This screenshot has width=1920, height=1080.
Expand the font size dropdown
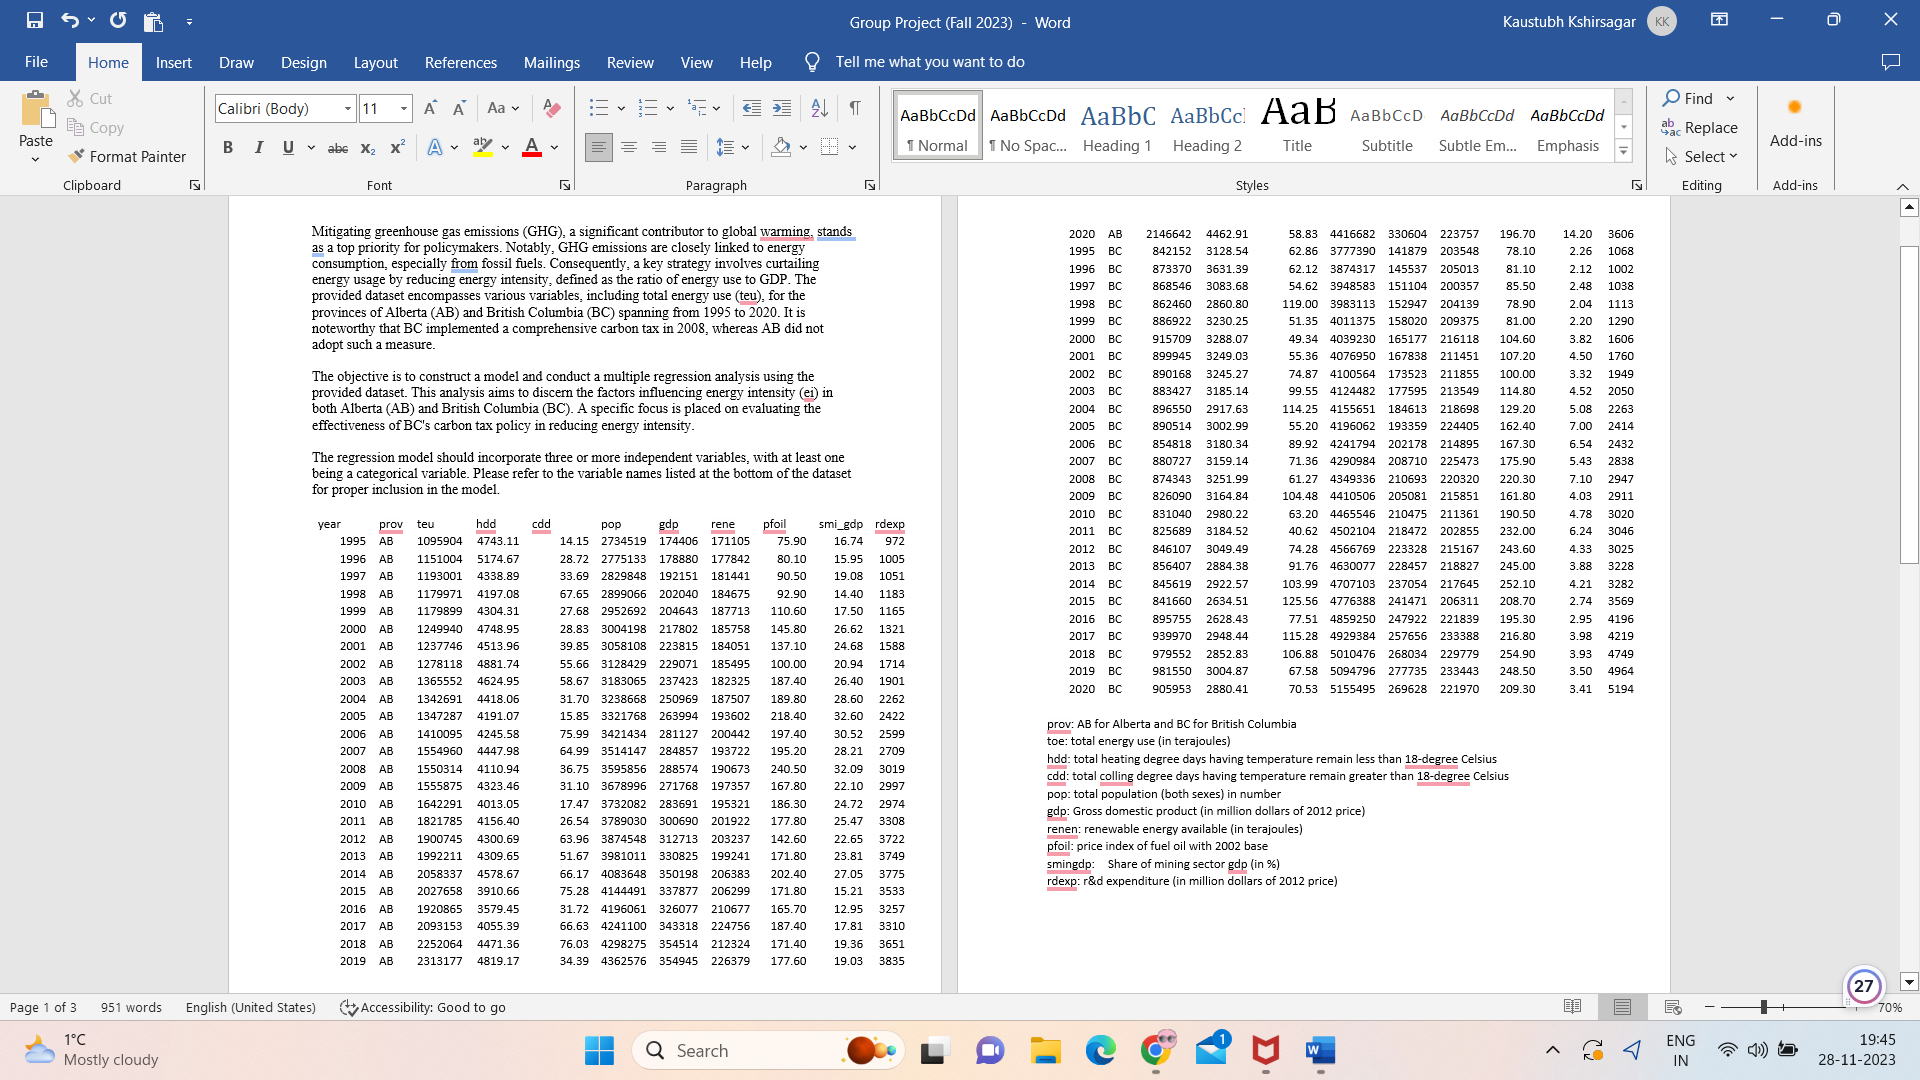tap(404, 108)
